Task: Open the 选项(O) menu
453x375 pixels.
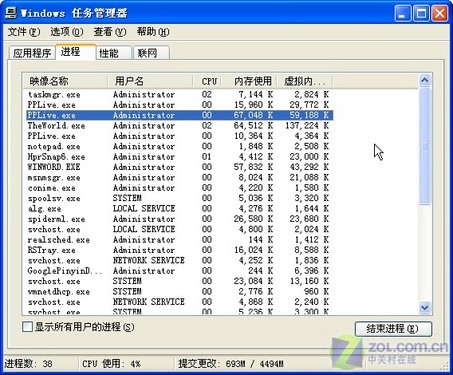Action: [x=67, y=32]
